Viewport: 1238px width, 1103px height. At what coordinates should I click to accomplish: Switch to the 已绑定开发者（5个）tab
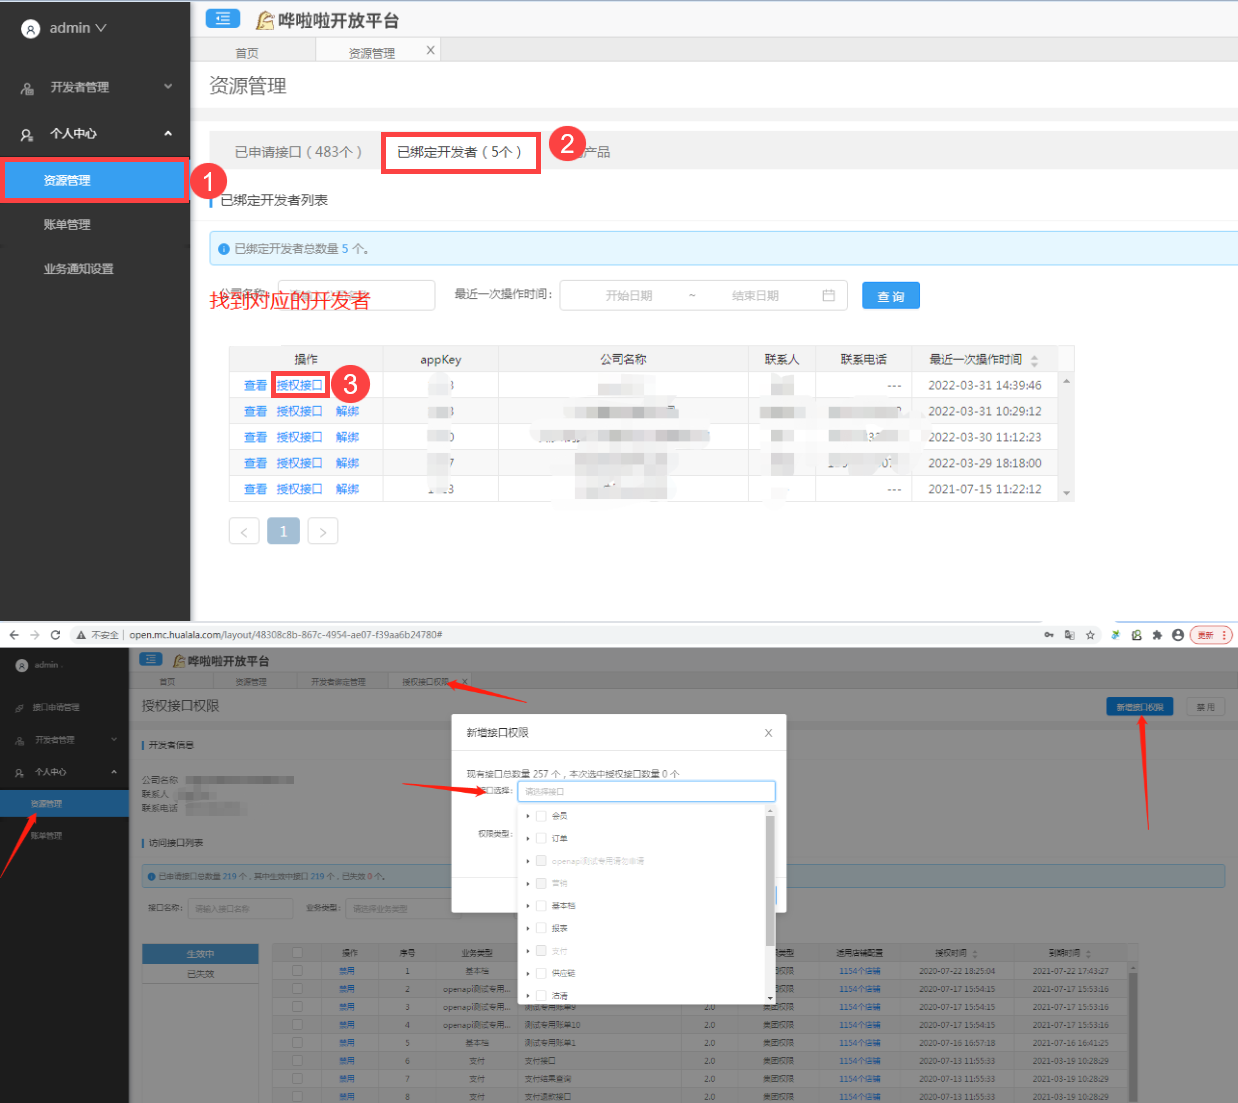[460, 152]
